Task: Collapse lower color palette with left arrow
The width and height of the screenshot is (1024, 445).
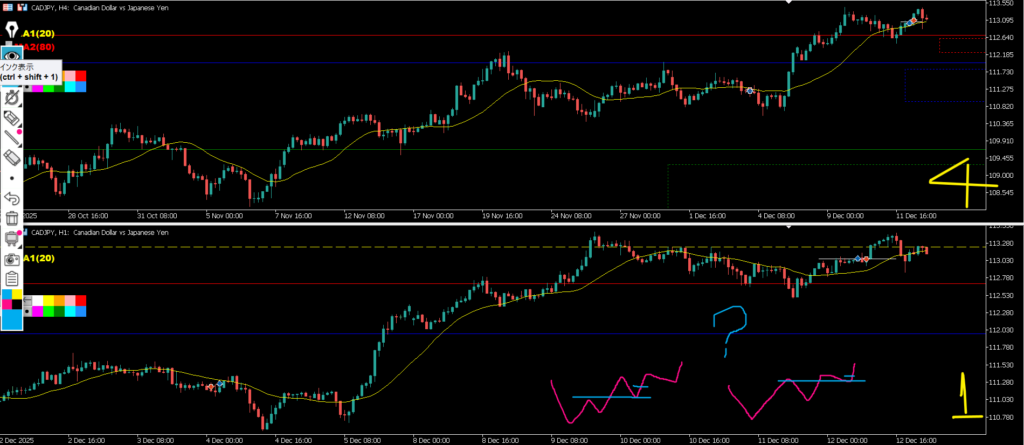Action: tap(28, 300)
